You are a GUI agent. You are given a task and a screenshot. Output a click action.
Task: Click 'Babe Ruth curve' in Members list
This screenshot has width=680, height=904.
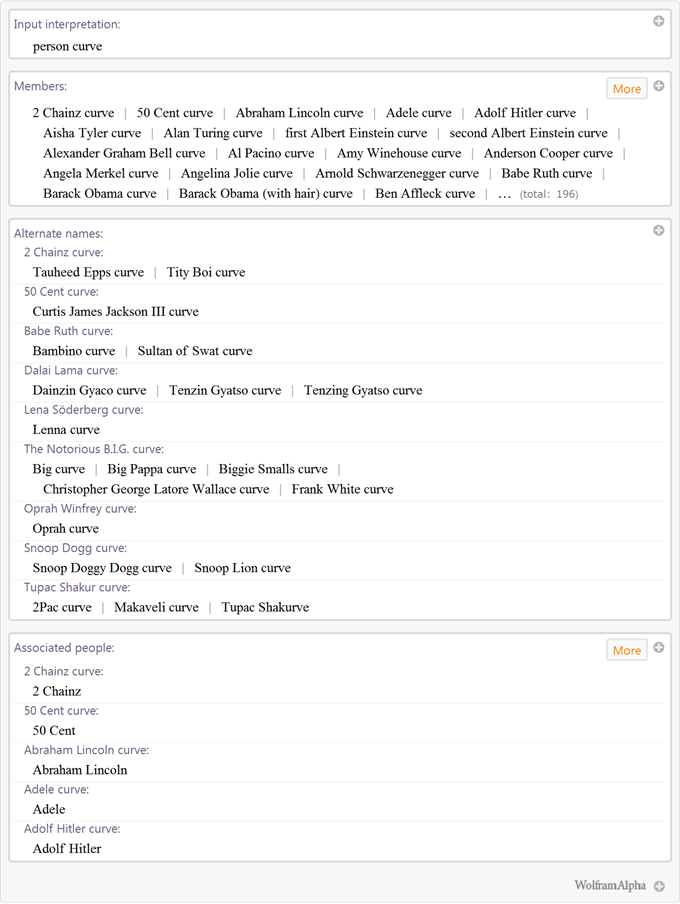pyautogui.click(x=547, y=174)
